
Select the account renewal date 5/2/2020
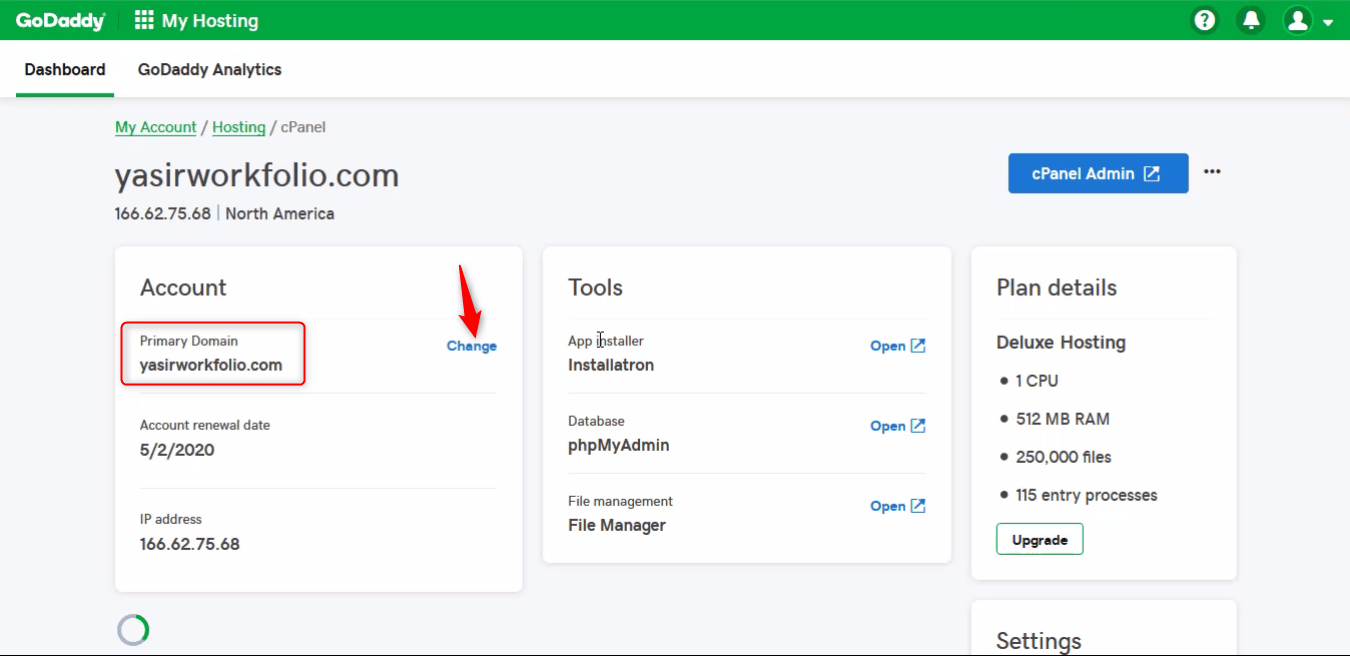(177, 450)
